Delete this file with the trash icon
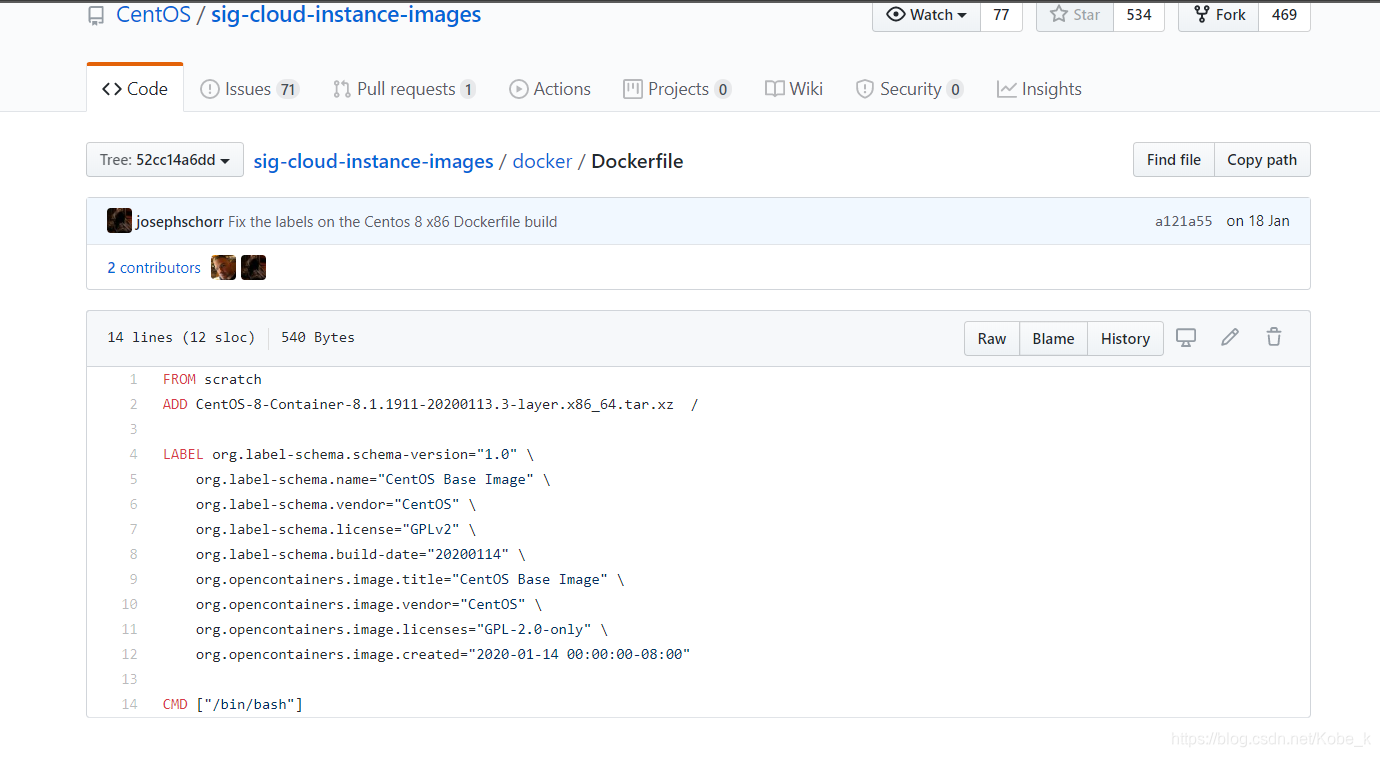1380x757 pixels. pyautogui.click(x=1274, y=338)
